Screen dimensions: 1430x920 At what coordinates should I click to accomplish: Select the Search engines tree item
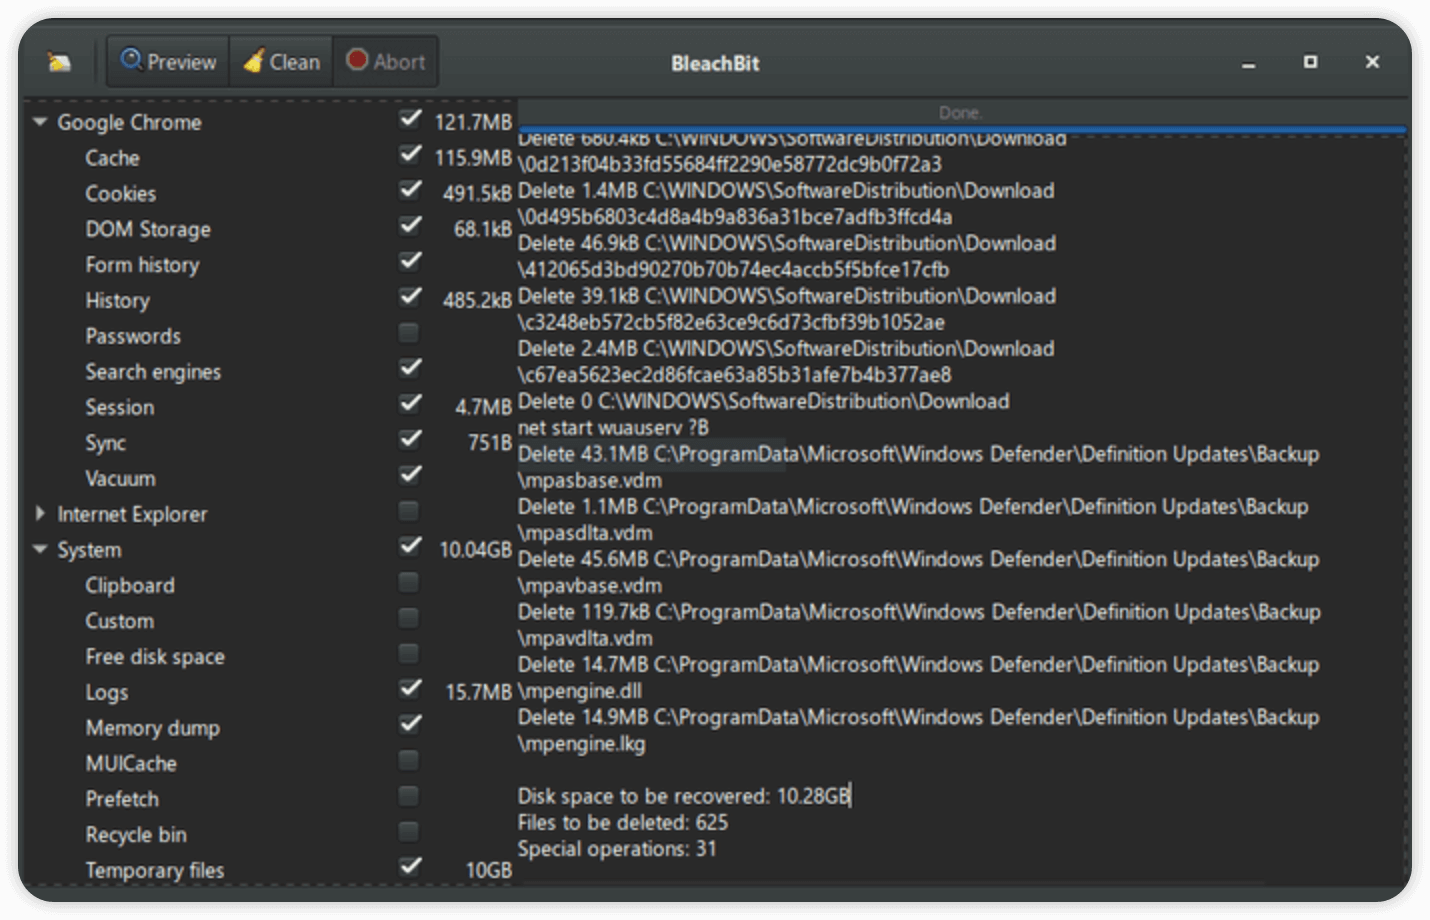click(x=153, y=371)
